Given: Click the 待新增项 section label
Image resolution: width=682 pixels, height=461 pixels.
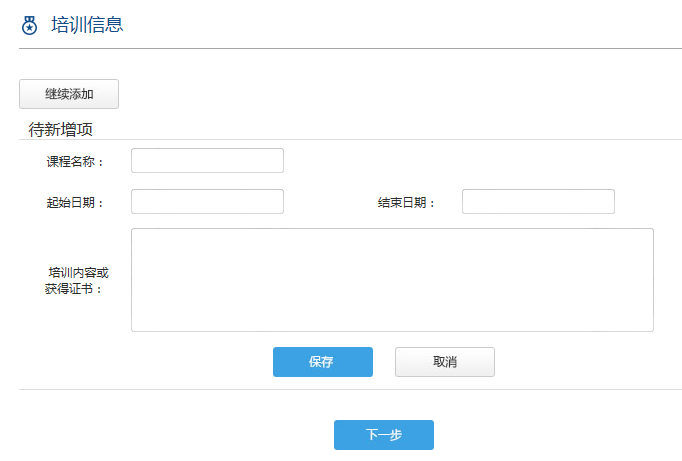Looking at the screenshot, I should point(60,130).
